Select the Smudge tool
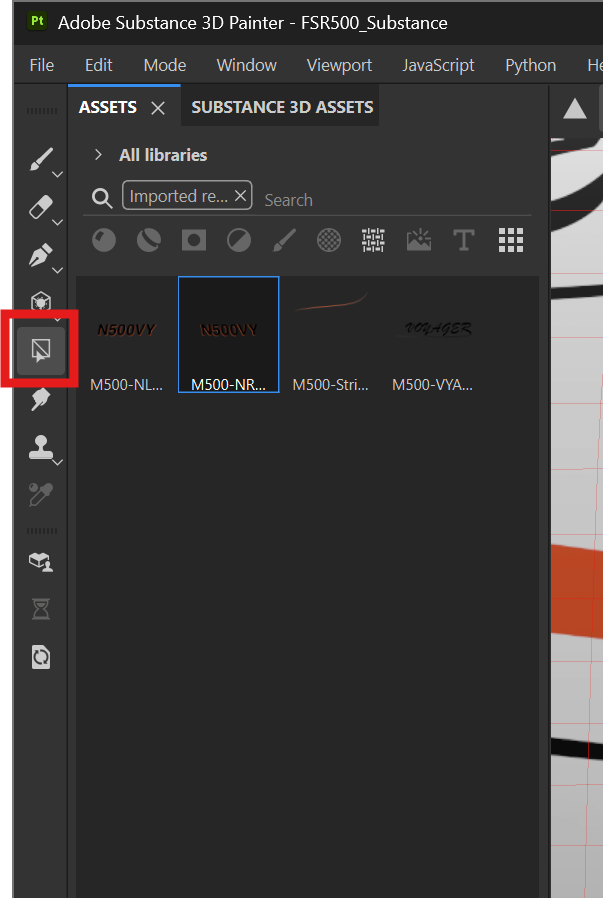The image size is (603, 898). click(x=41, y=399)
